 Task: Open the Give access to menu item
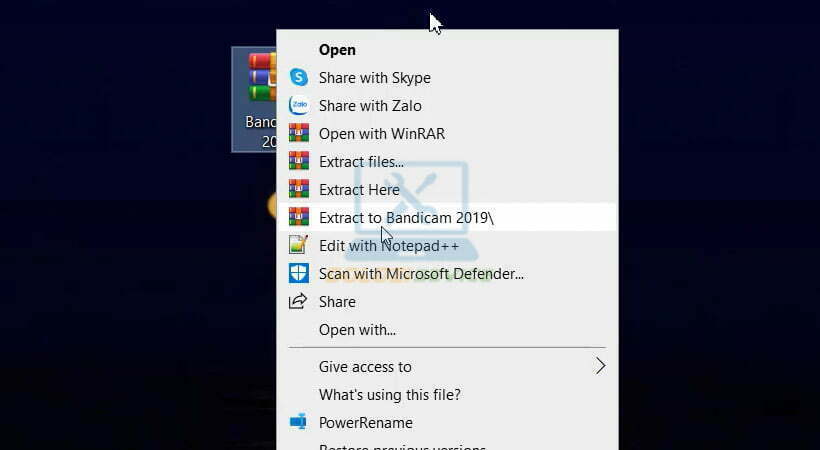[365, 366]
